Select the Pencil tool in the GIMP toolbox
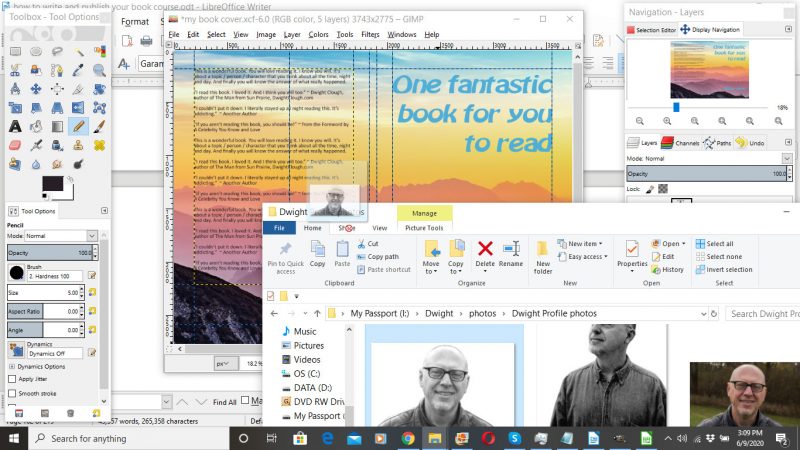 click(79, 126)
